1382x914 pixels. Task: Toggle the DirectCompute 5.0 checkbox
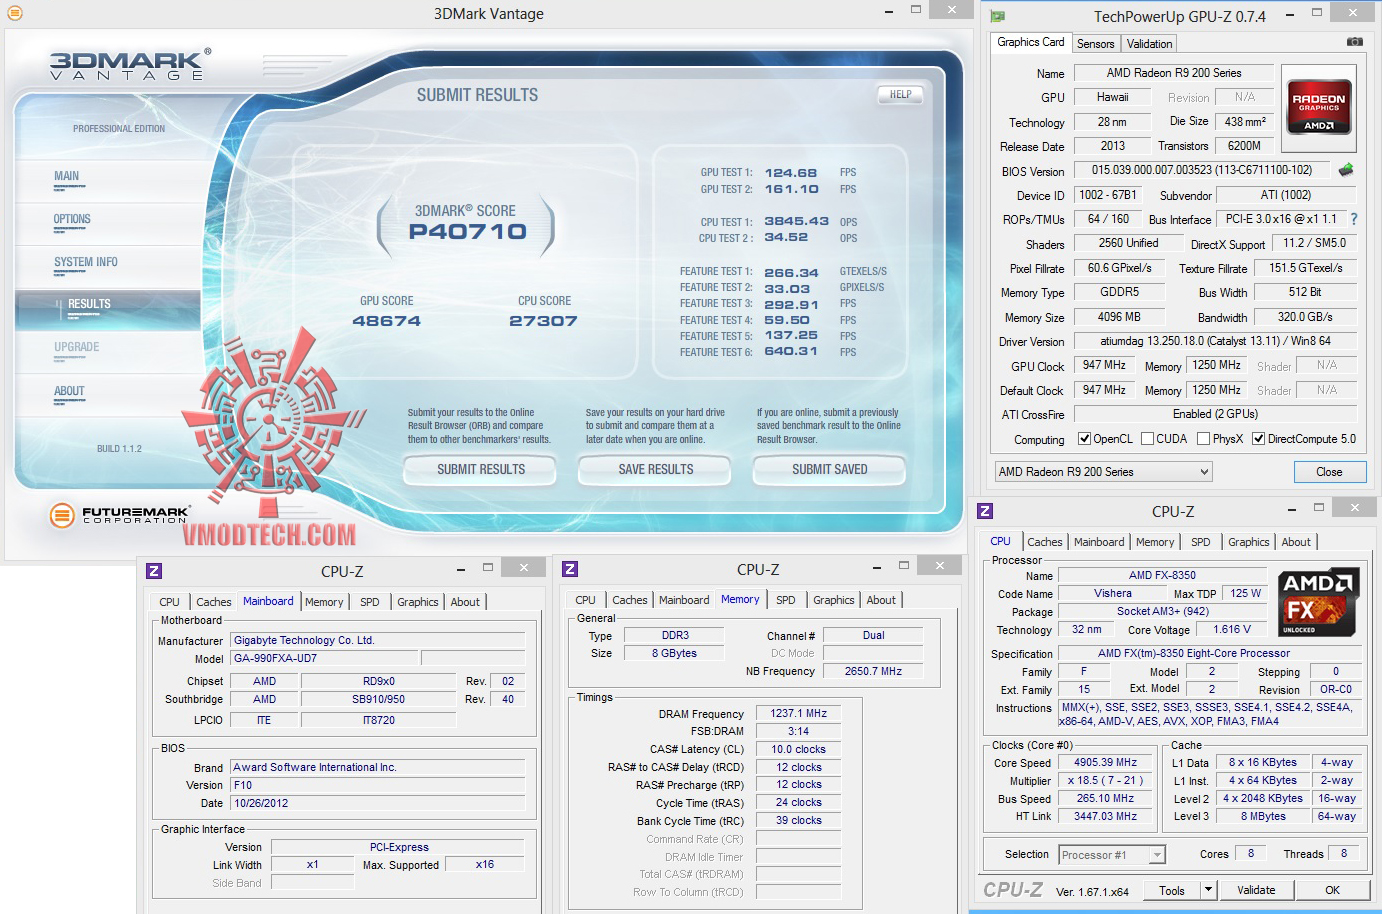coord(1259,439)
